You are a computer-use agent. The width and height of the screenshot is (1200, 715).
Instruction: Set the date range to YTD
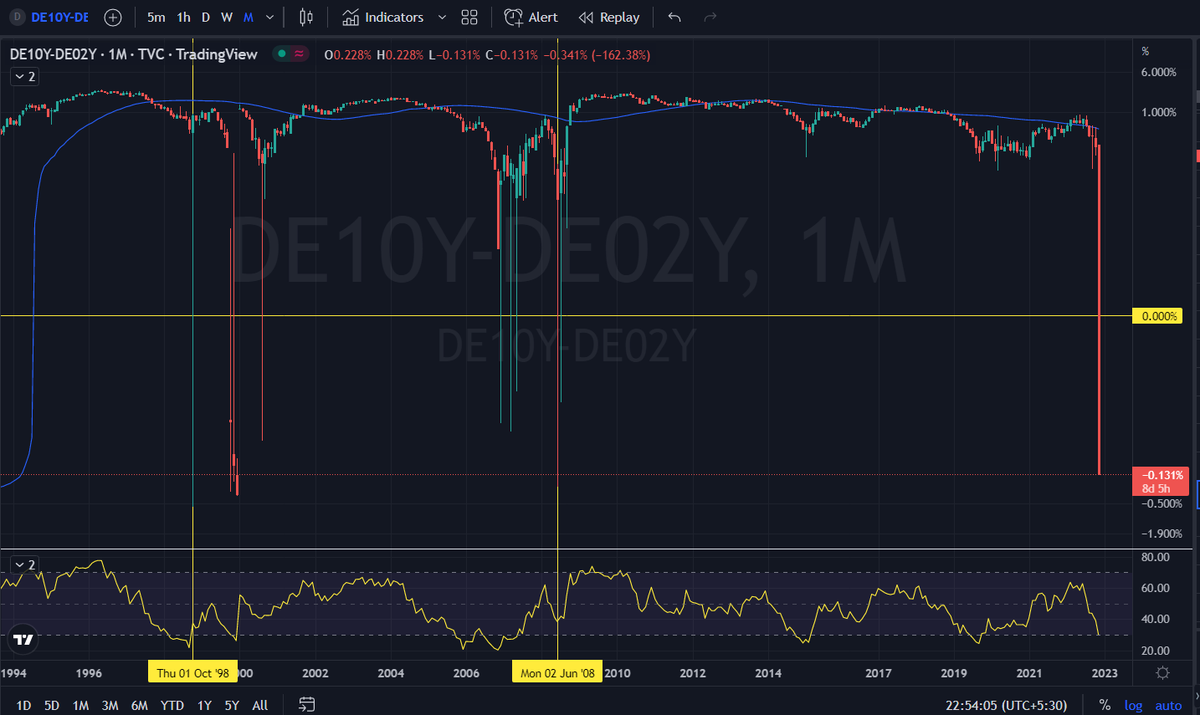click(172, 705)
